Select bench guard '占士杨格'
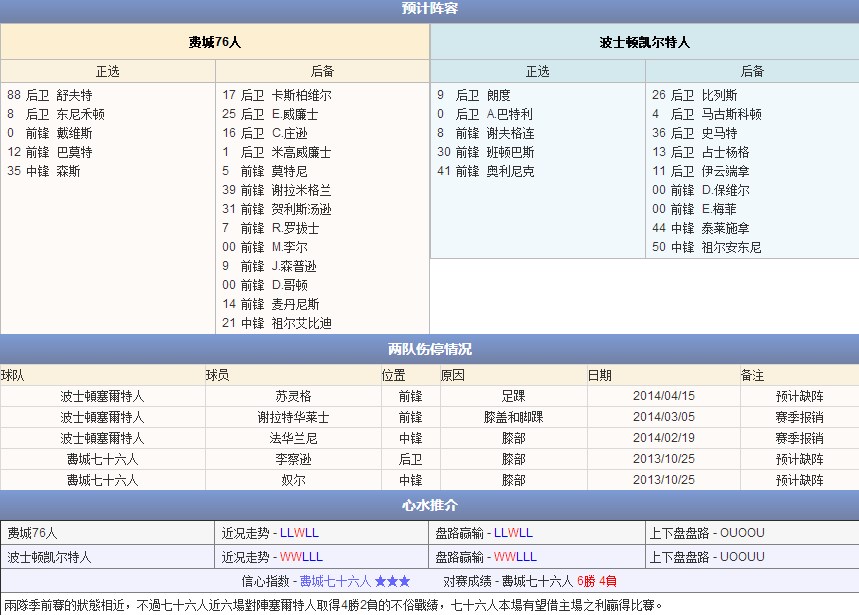Viewport: 859px width, 615px height. (725, 152)
